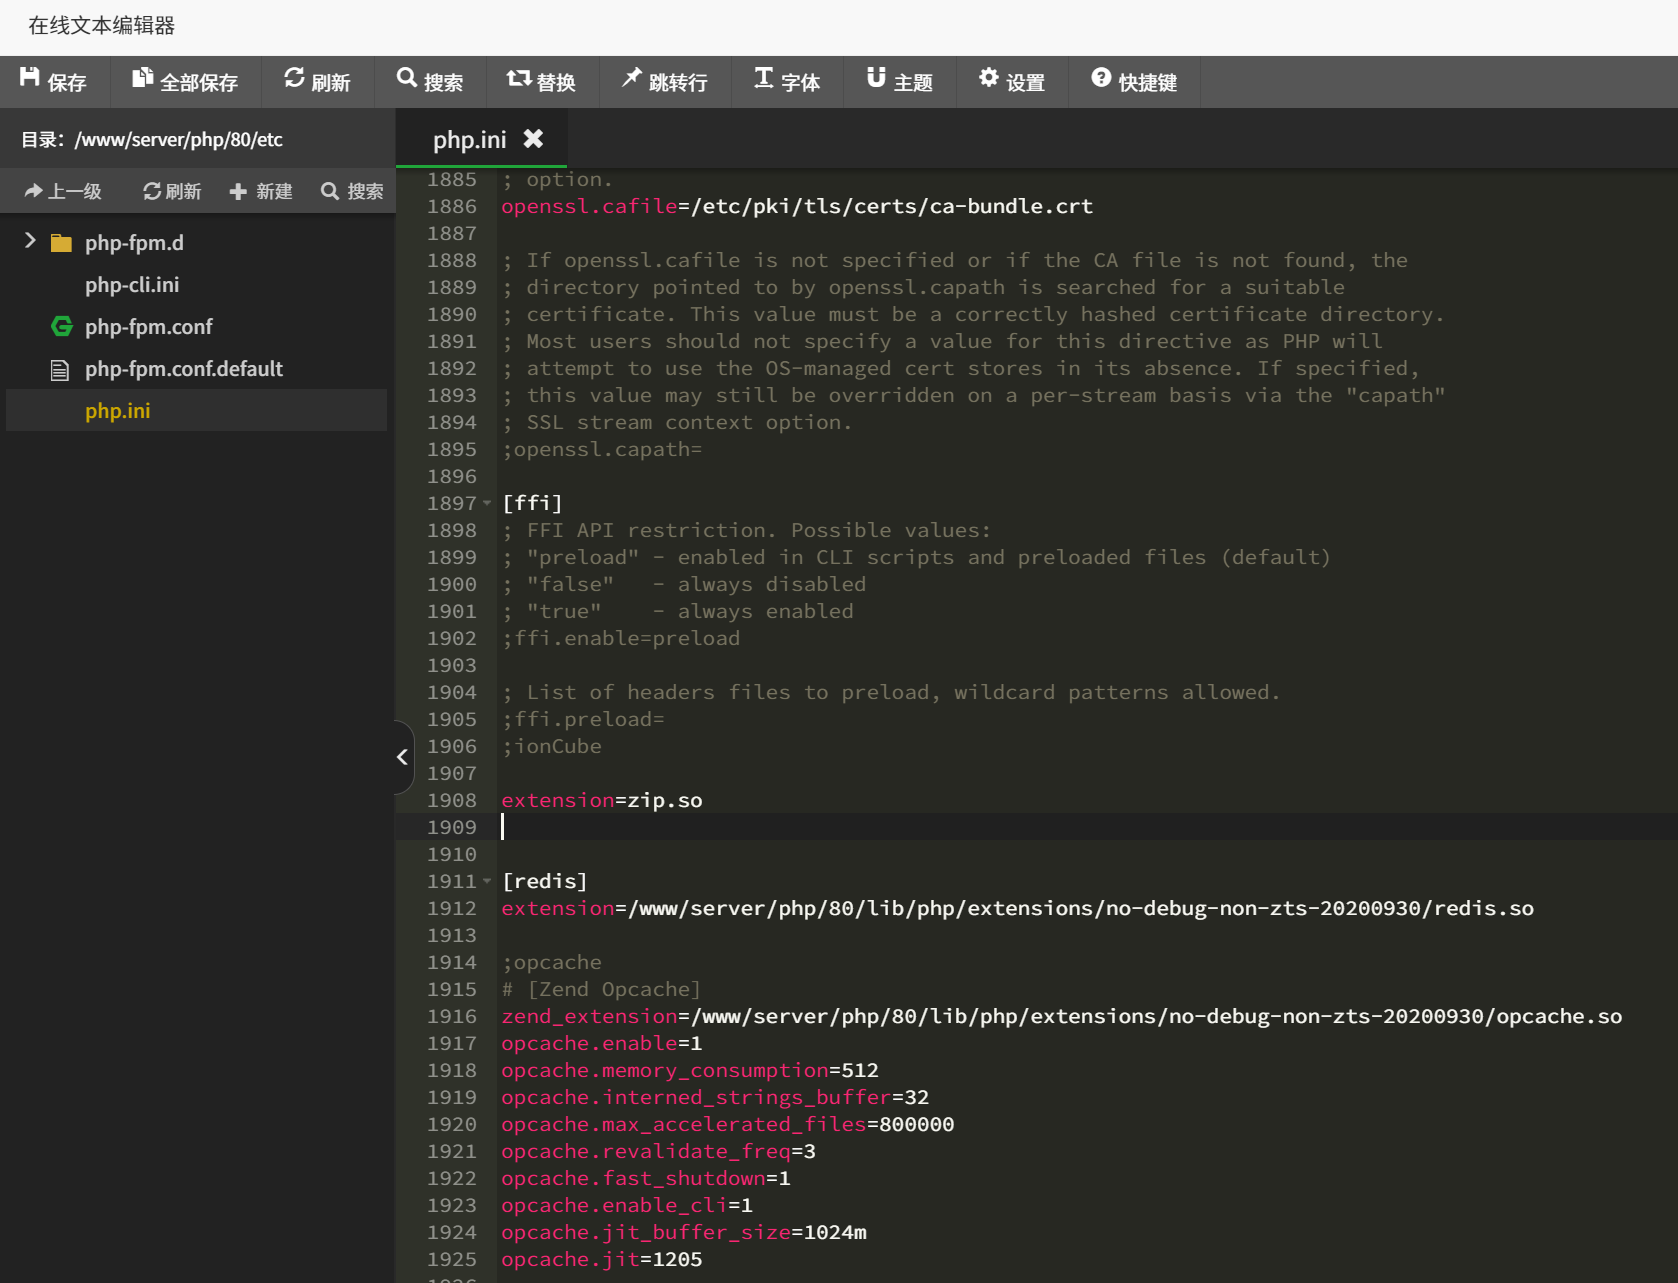Click on opcache.memory_consumption=512 line
Screen dimensions: 1678x1283
pyautogui.click(x=690, y=1070)
